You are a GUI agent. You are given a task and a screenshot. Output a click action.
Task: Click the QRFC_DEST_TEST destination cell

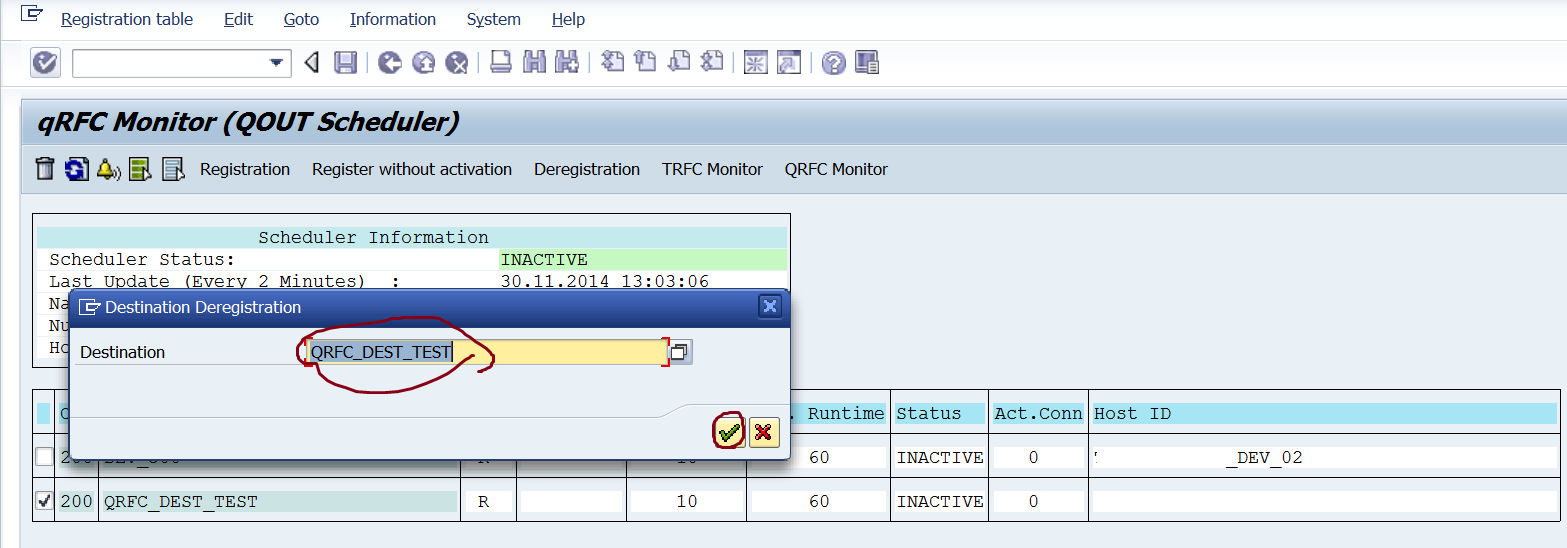(279, 501)
